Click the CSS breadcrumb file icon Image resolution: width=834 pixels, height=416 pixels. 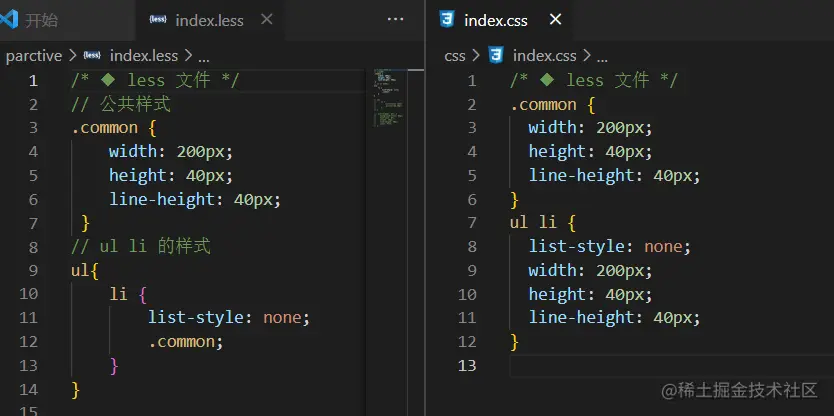(496, 55)
